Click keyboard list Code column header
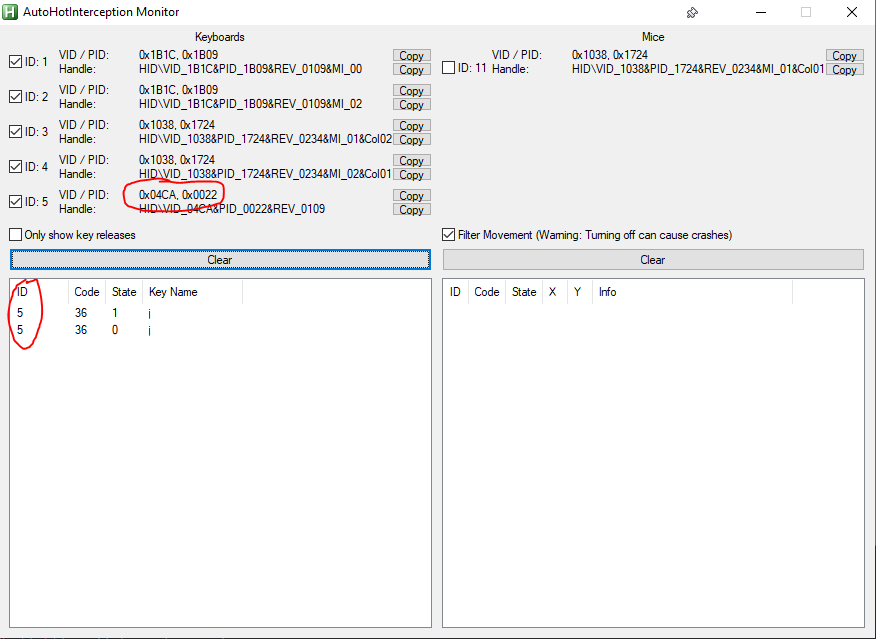876x639 pixels. 87,292
